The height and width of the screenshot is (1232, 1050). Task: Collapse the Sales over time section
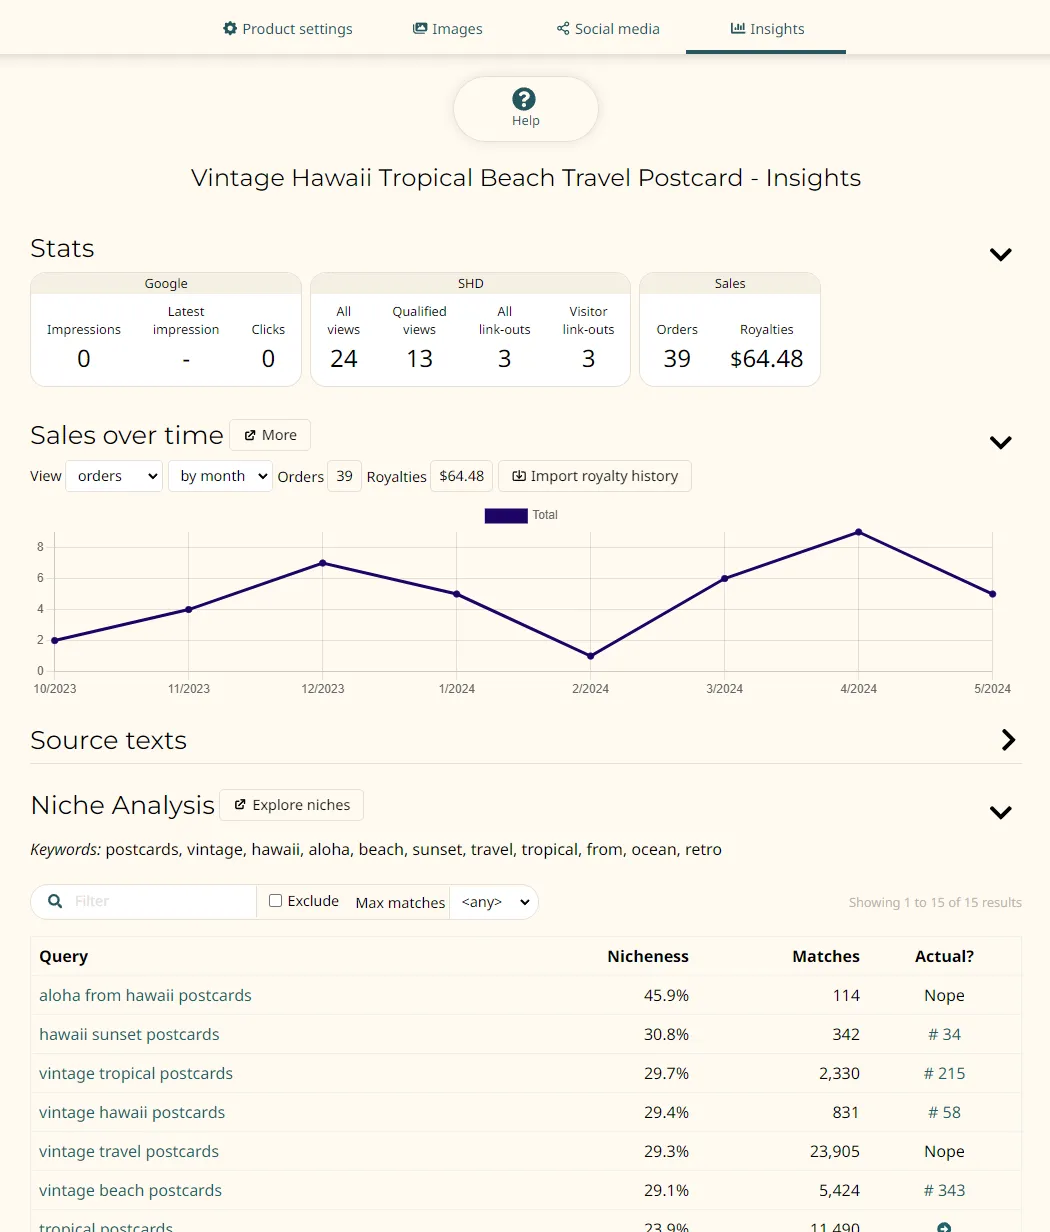coord(1000,442)
